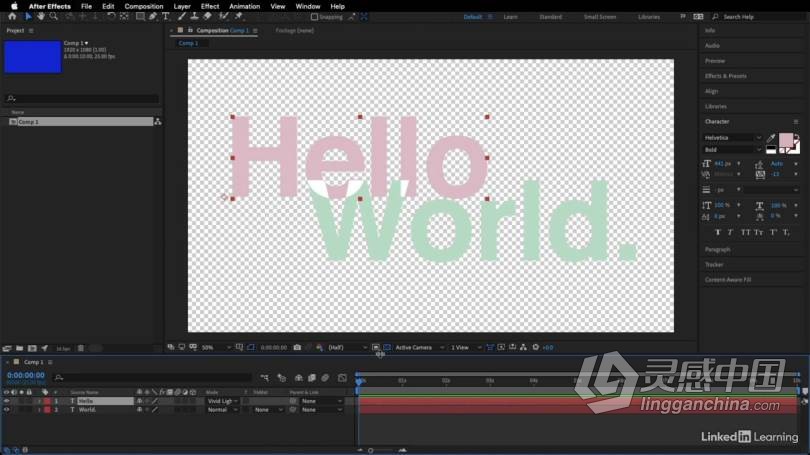Toggle the Snapping checkbox
The height and width of the screenshot is (455, 810).
(314, 17)
